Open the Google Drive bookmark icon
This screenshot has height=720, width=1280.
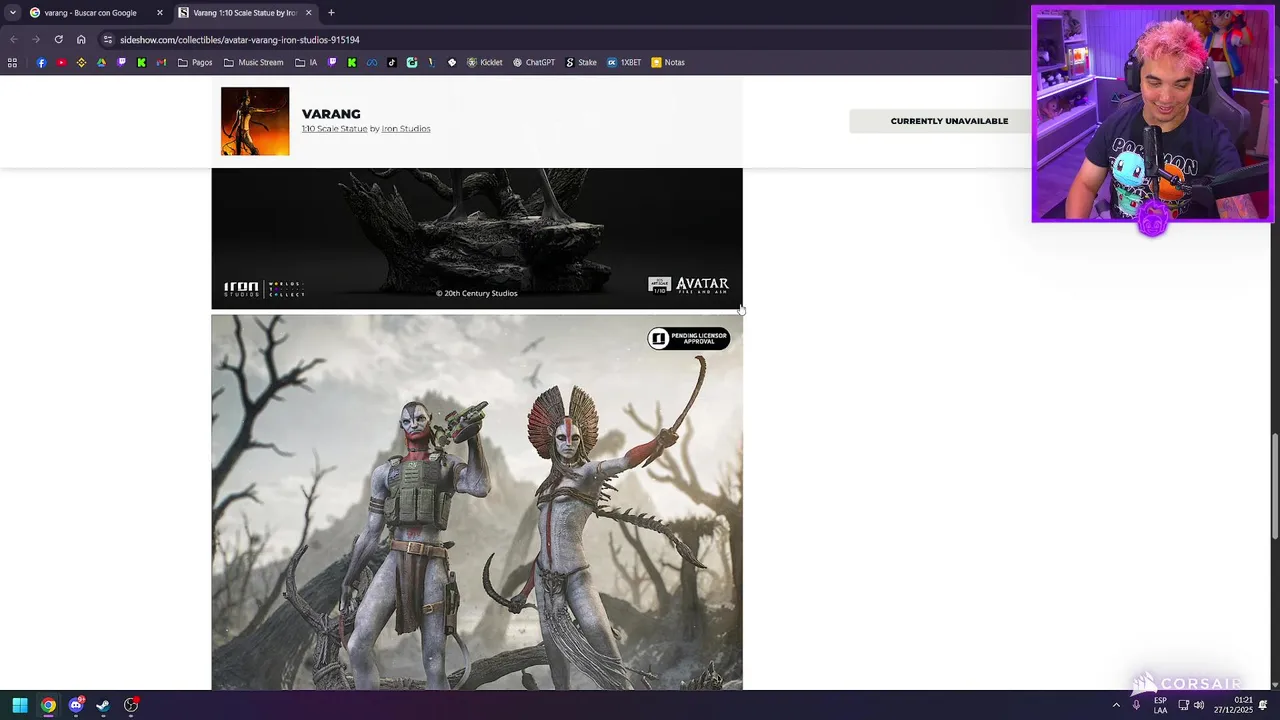(101, 62)
